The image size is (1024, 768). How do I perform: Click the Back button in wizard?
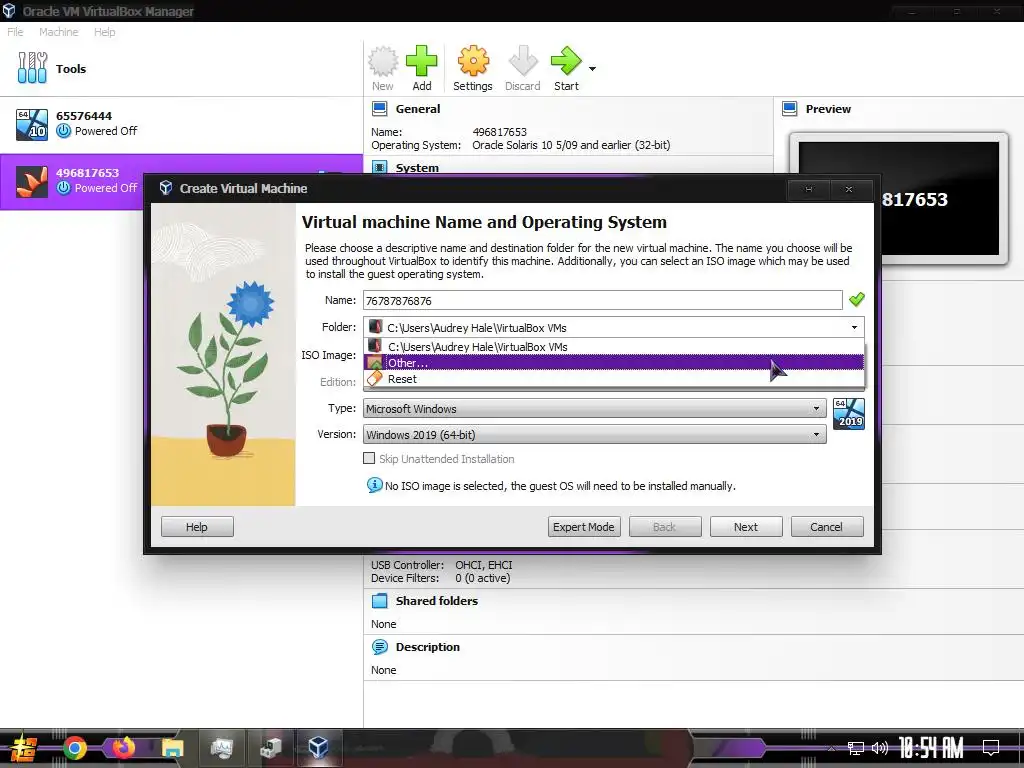pos(665,527)
